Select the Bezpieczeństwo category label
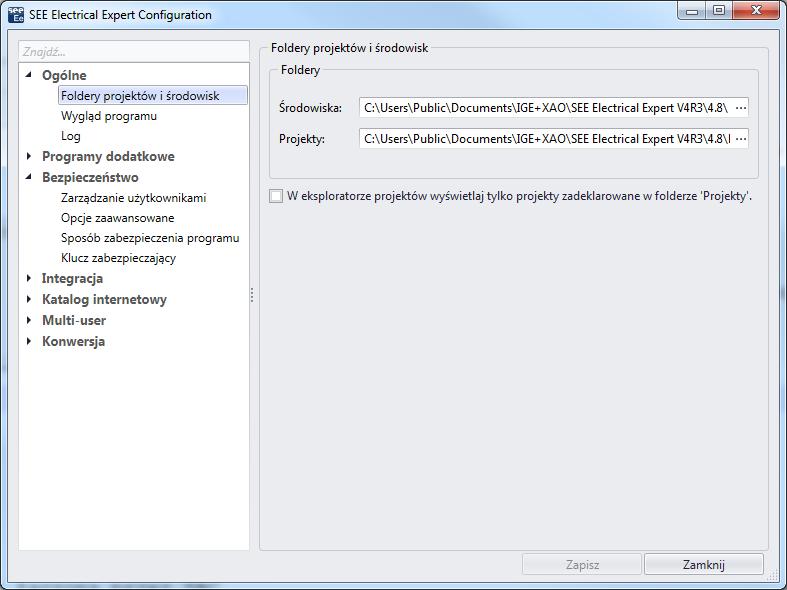 pyautogui.click(x=90, y=178)
